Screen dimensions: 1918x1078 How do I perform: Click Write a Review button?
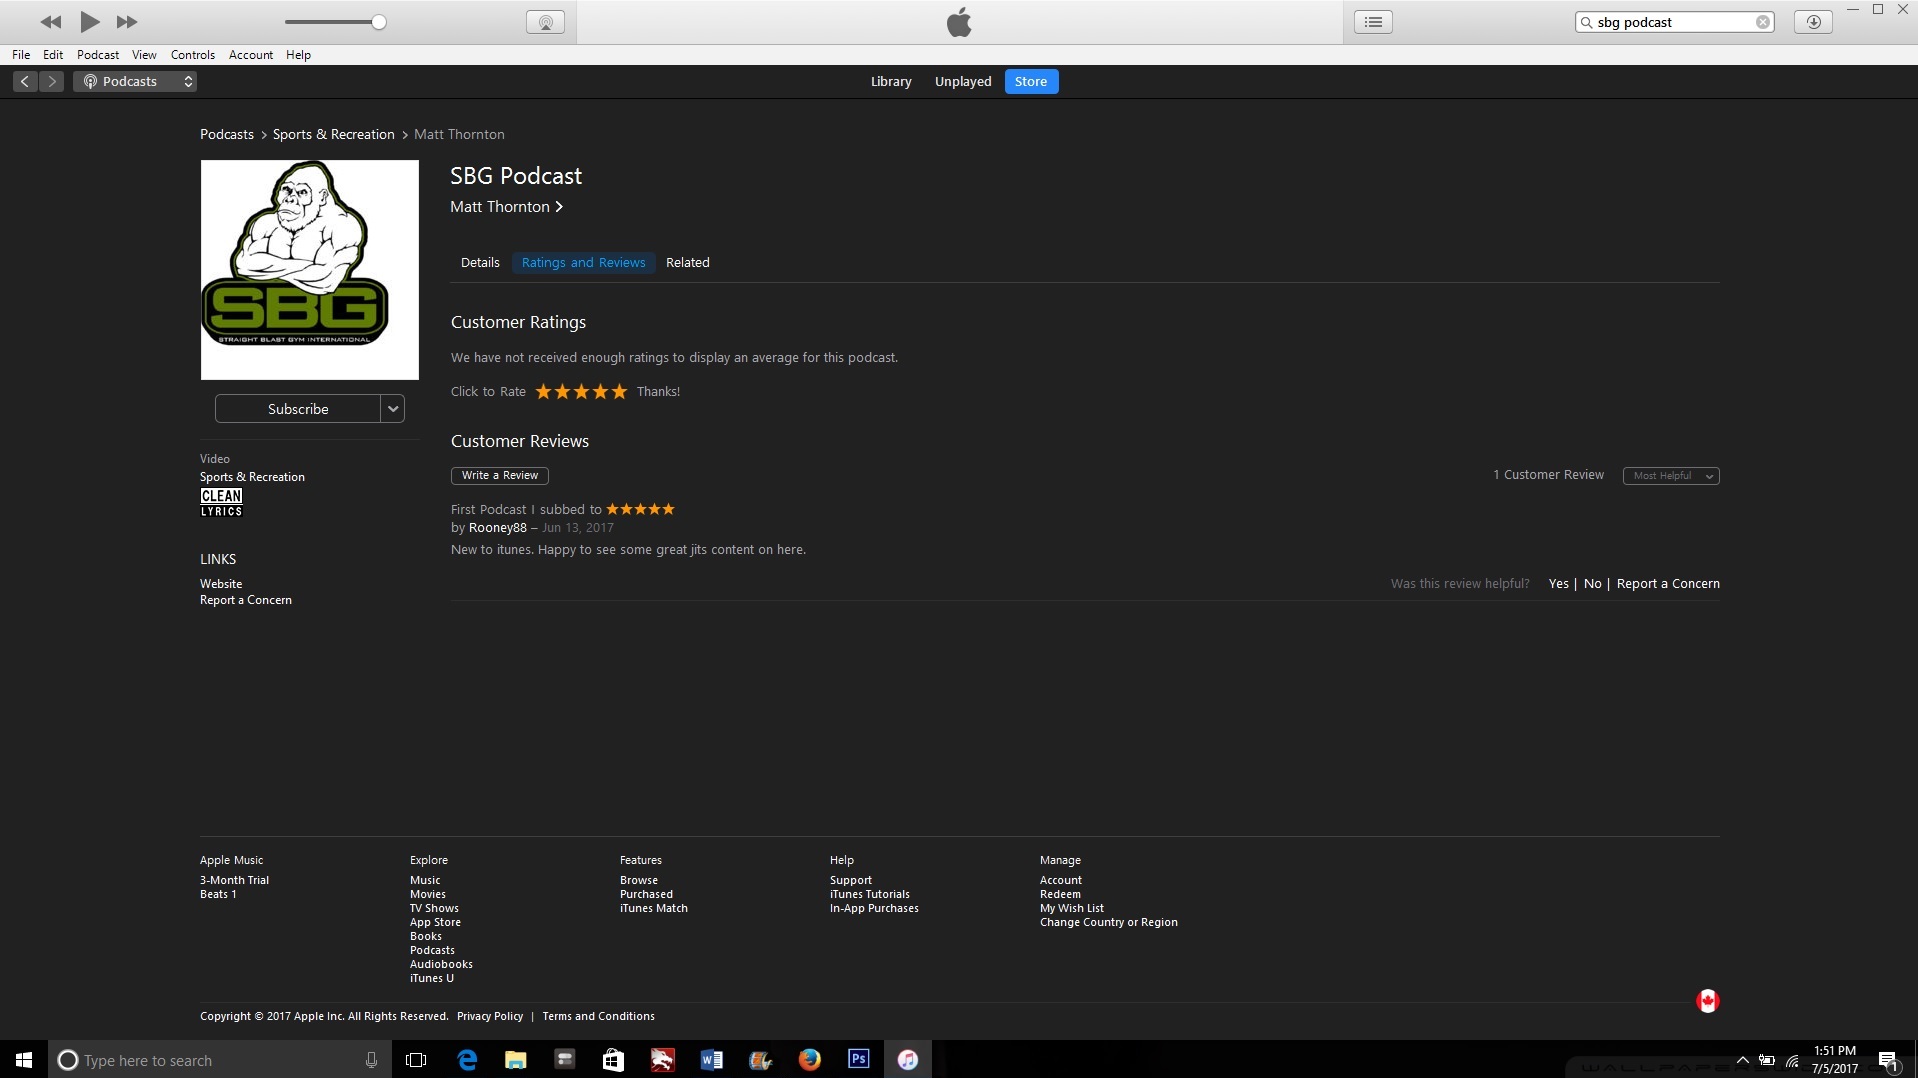pyautogui.click(x=500, y=475)
